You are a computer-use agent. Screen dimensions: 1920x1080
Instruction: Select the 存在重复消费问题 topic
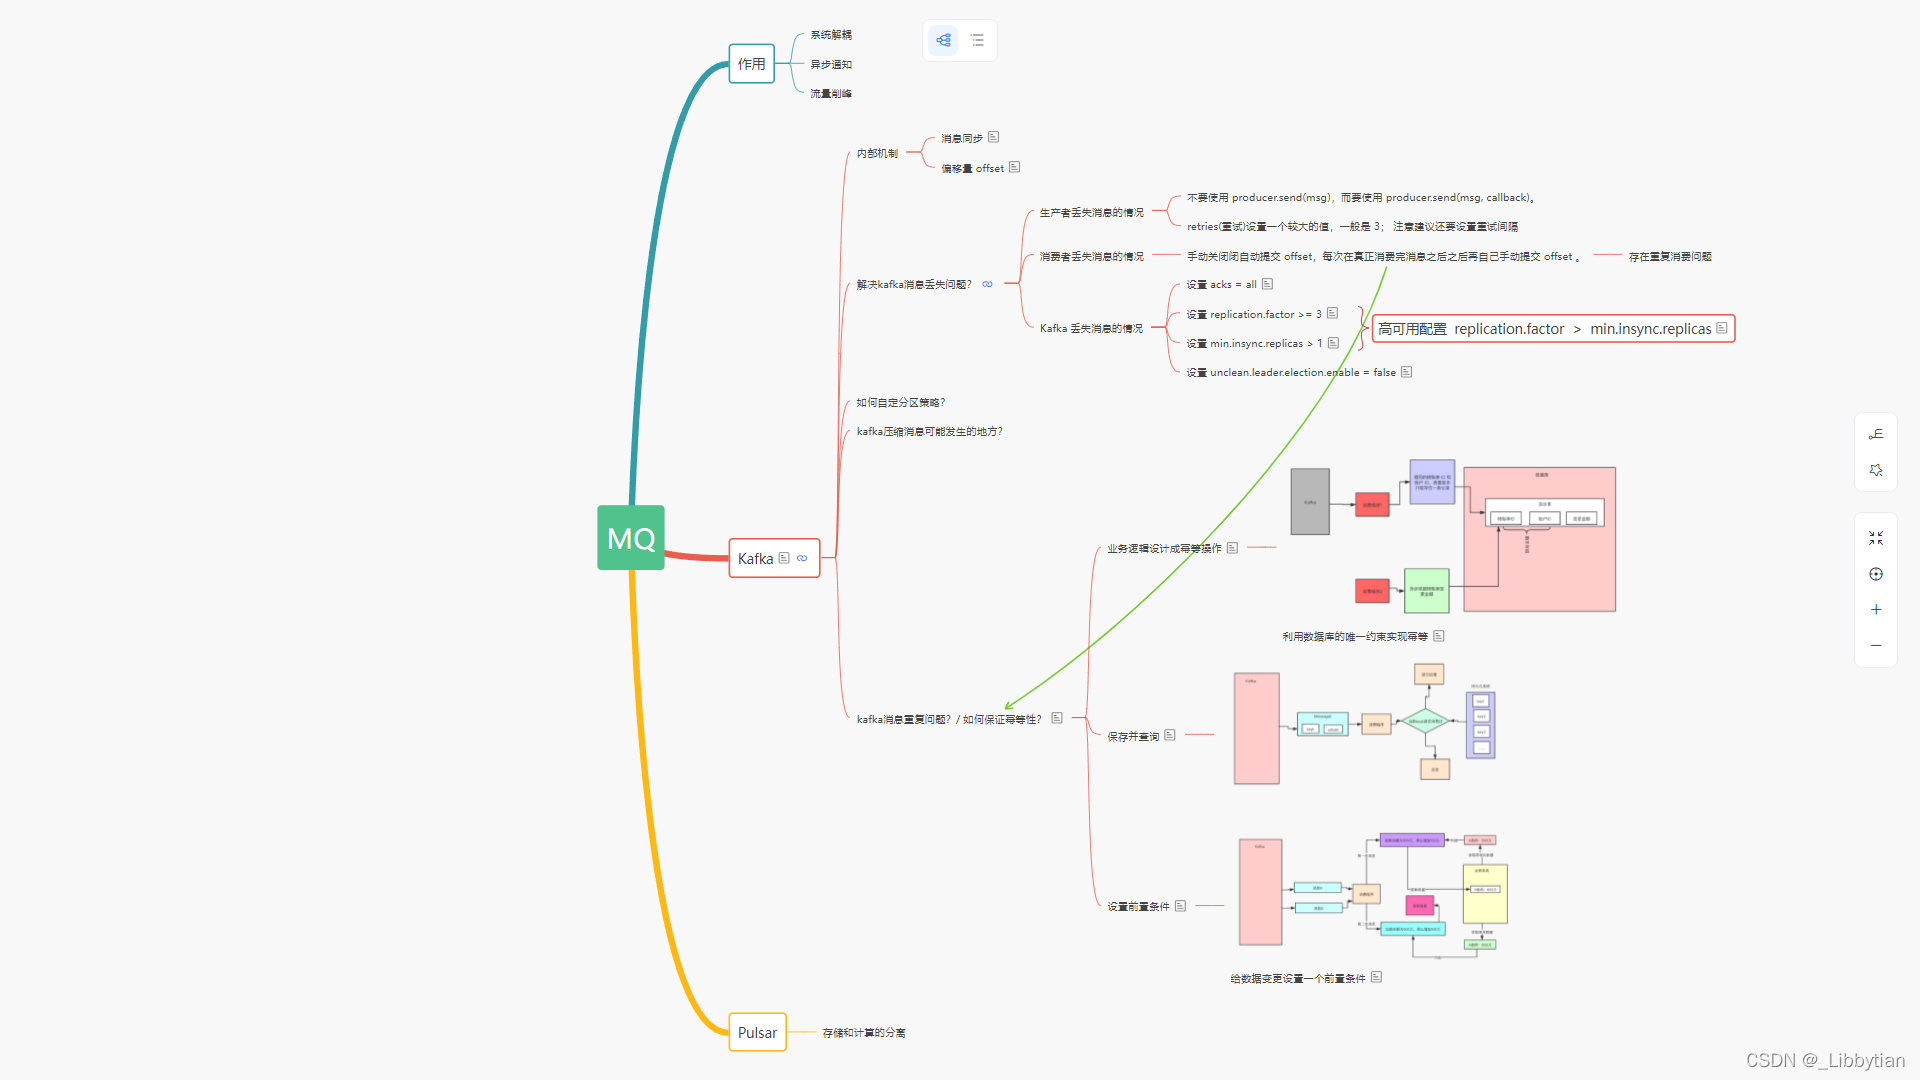[x=1670, y=256]
